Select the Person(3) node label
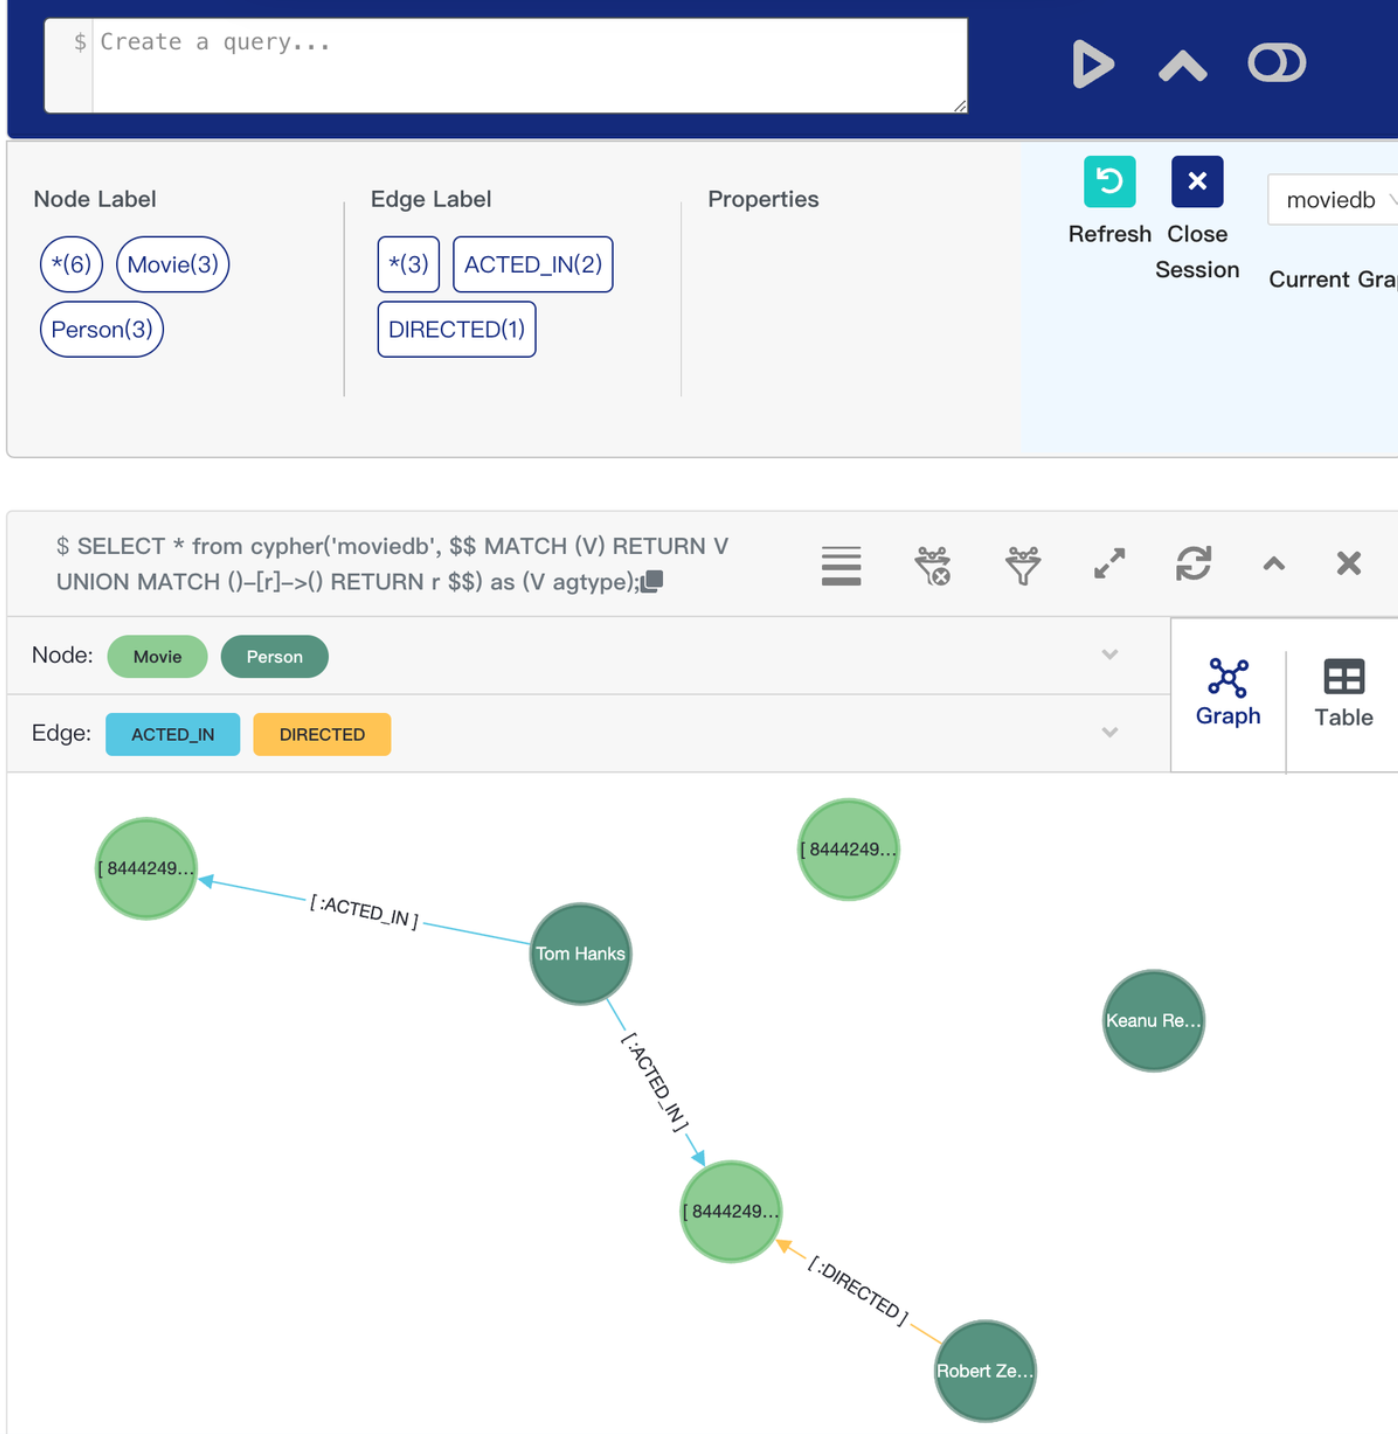The image size is (1398, 1434). [x=102, y=330]
